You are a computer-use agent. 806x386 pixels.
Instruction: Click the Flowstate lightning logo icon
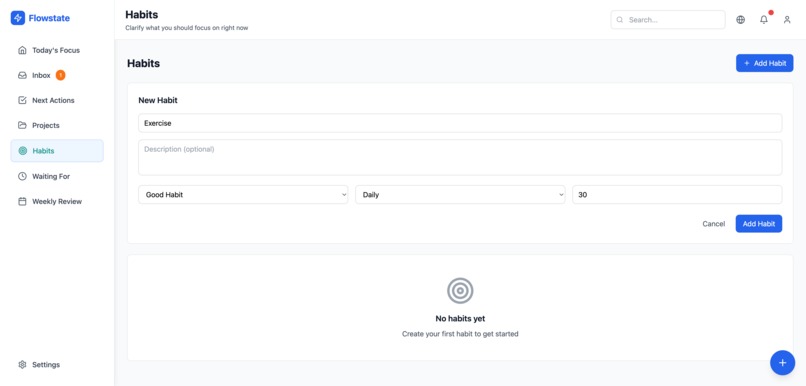[x=17, y=18]
